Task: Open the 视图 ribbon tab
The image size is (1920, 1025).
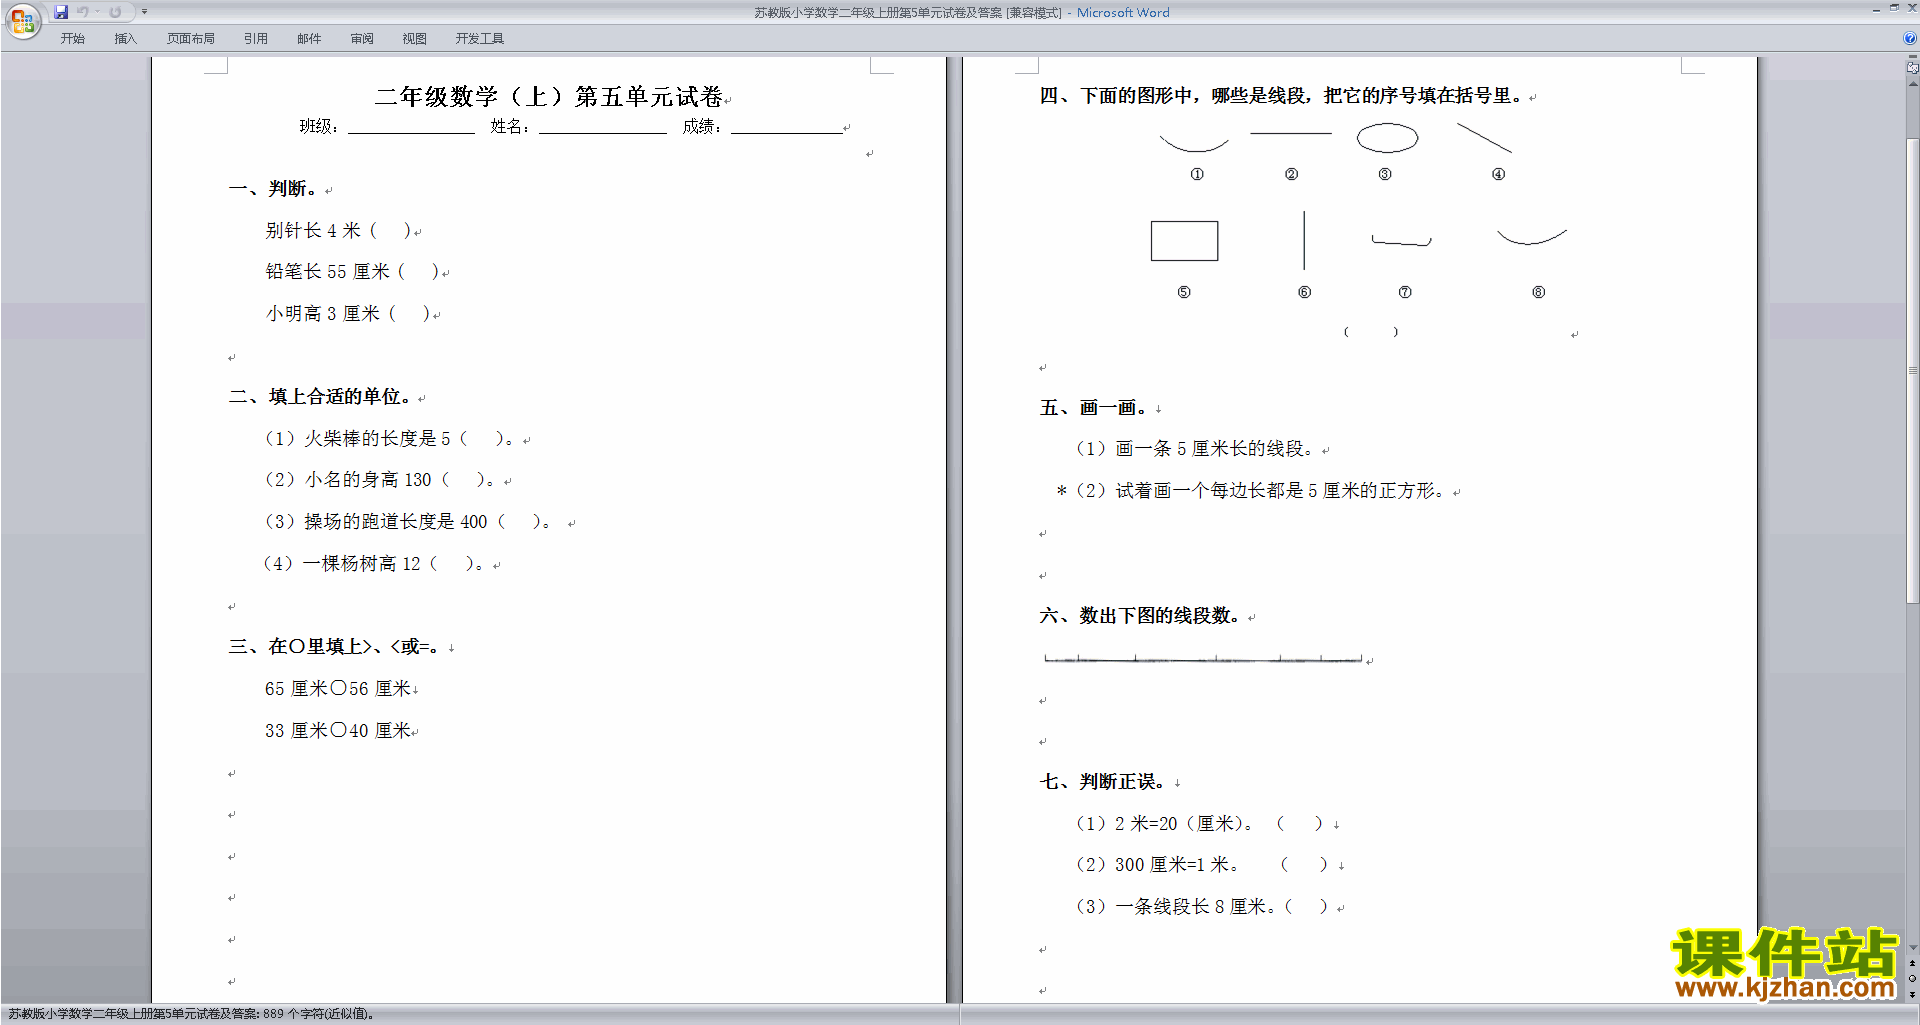Action: (x=414, y=39)
